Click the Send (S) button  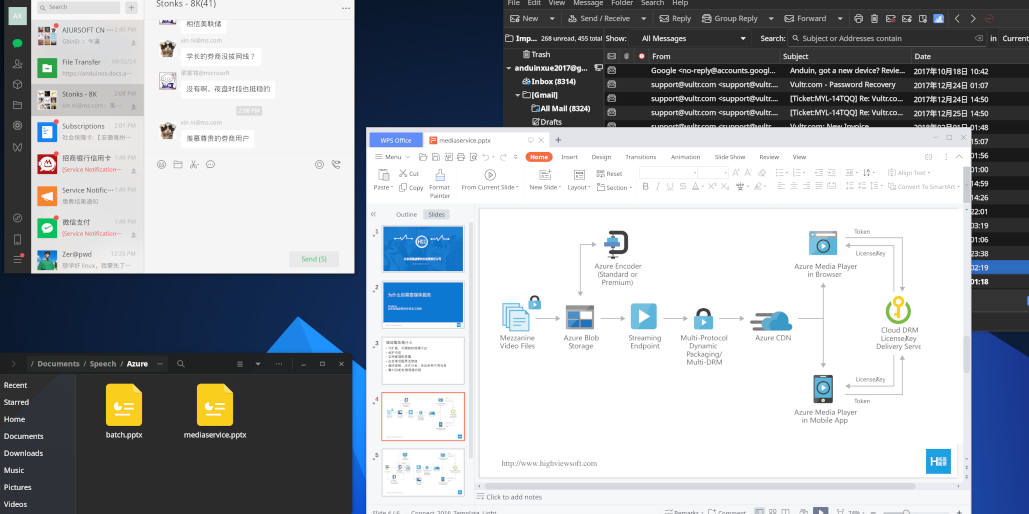coord(314,259)
